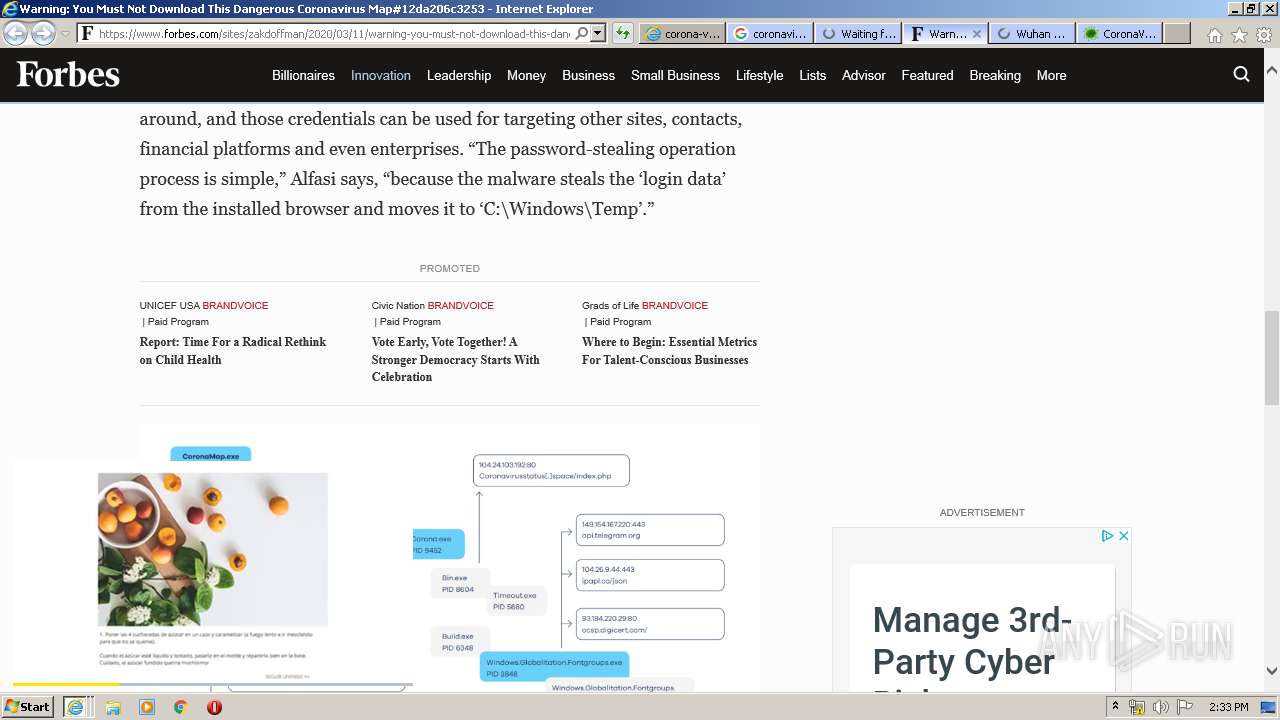Image resolution: width=1280 pixels, height=720 pixels.
Task: Open the Lists menu
Action: click(x=812, y=75)
